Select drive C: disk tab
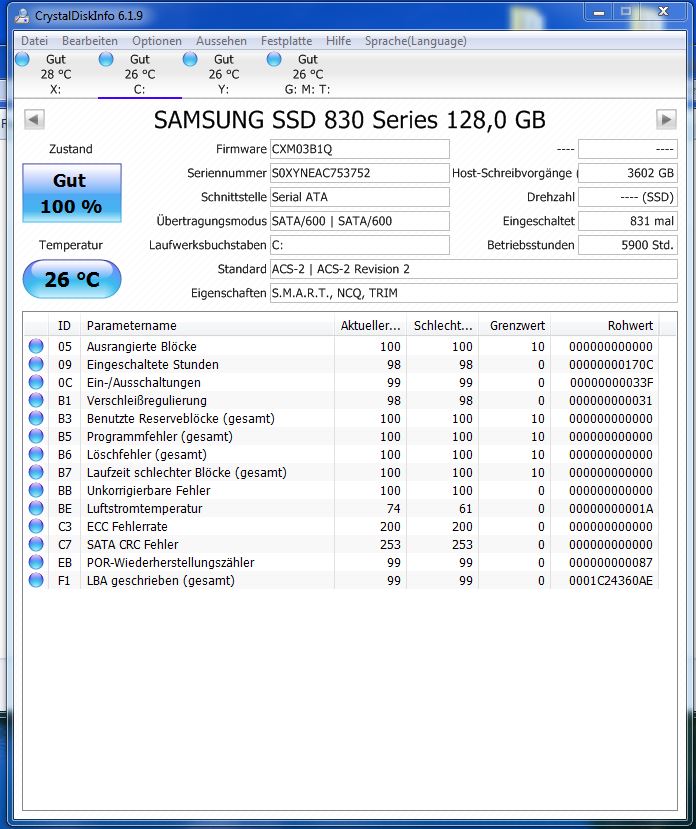Viewport: 696px width, 829px height. pyautogui.click(x=140, y=74)
